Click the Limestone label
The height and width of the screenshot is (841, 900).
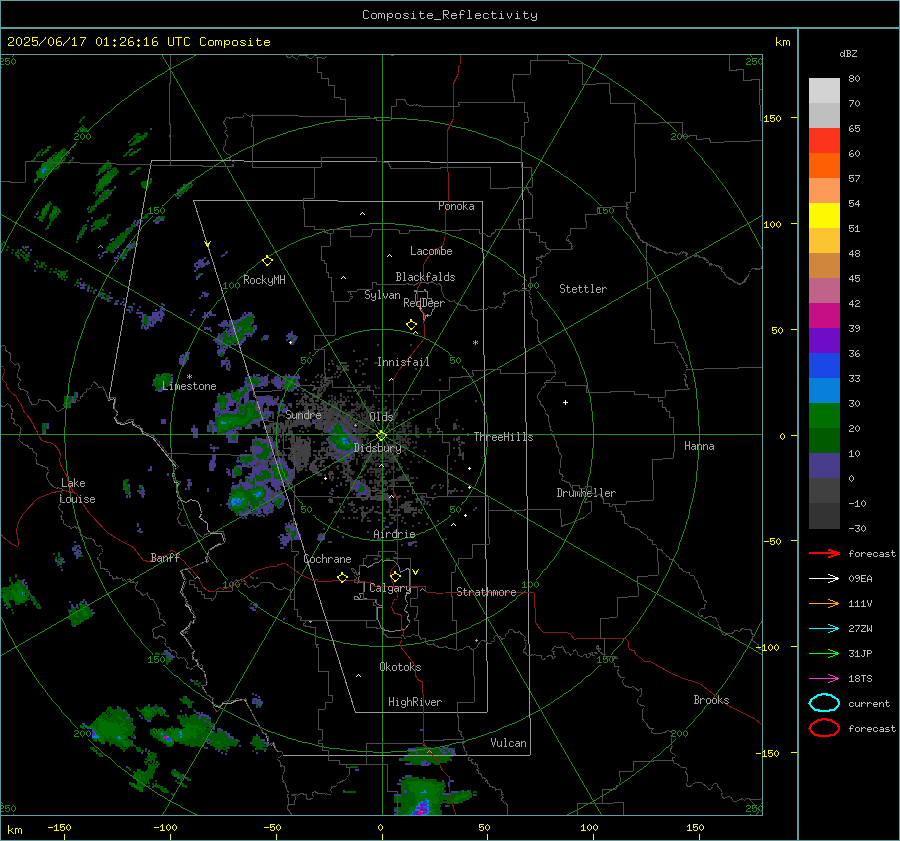189,386
